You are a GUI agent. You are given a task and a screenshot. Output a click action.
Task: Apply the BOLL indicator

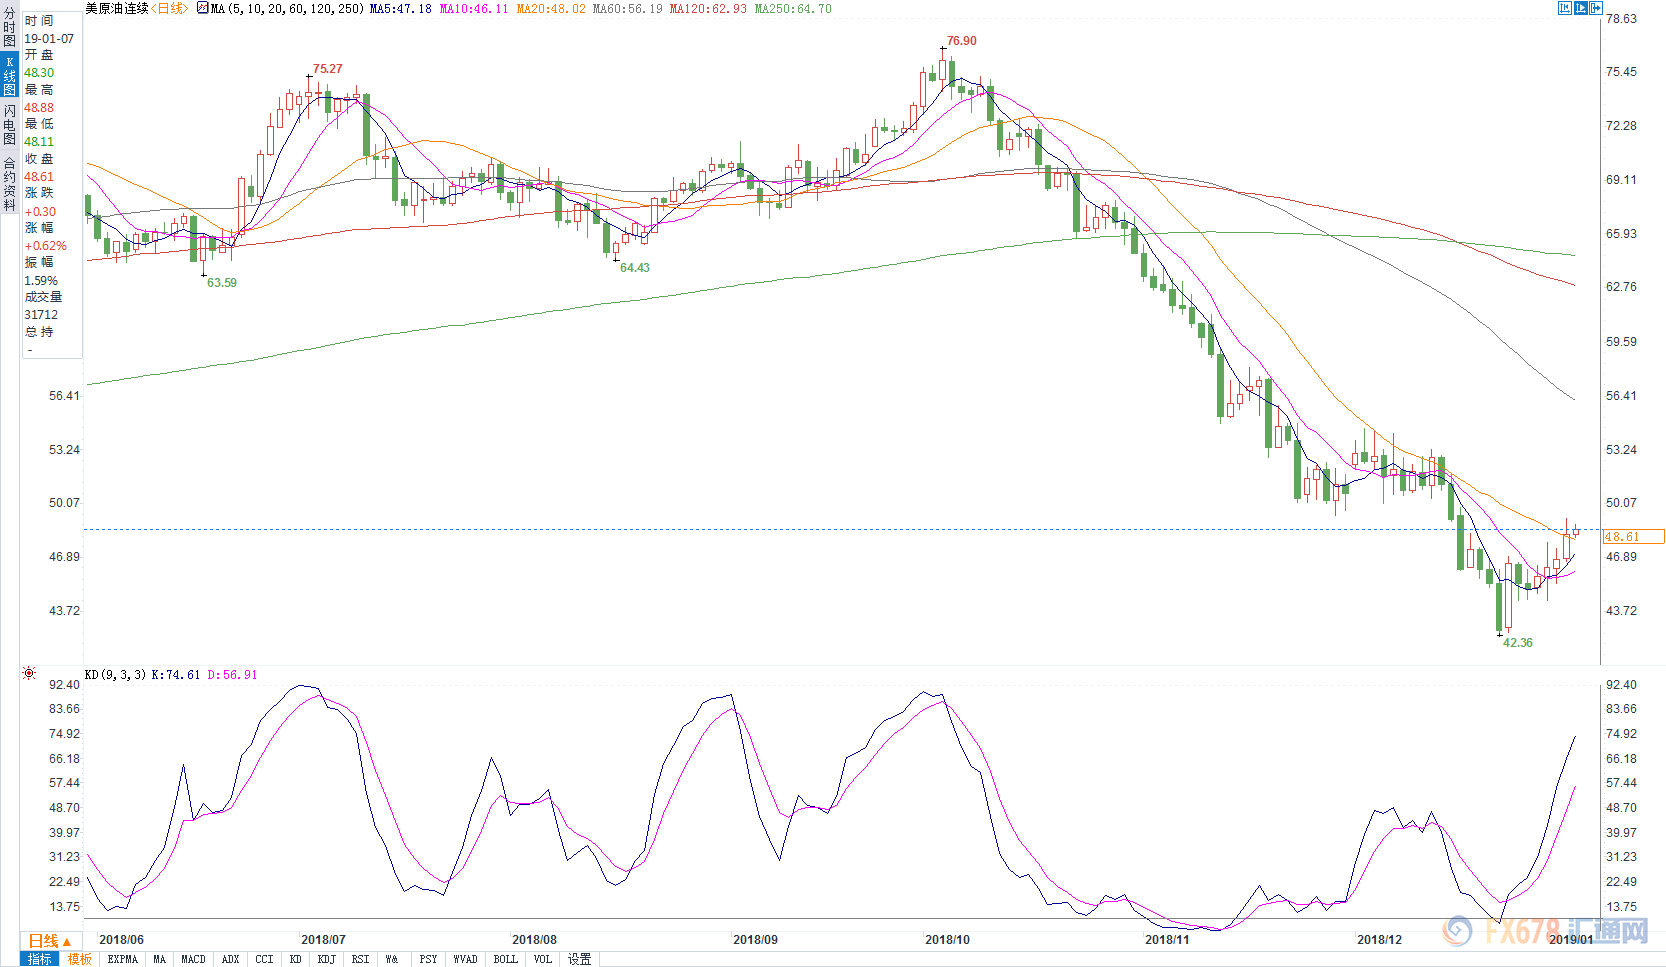pyautogui.click(x=506, y=959)
